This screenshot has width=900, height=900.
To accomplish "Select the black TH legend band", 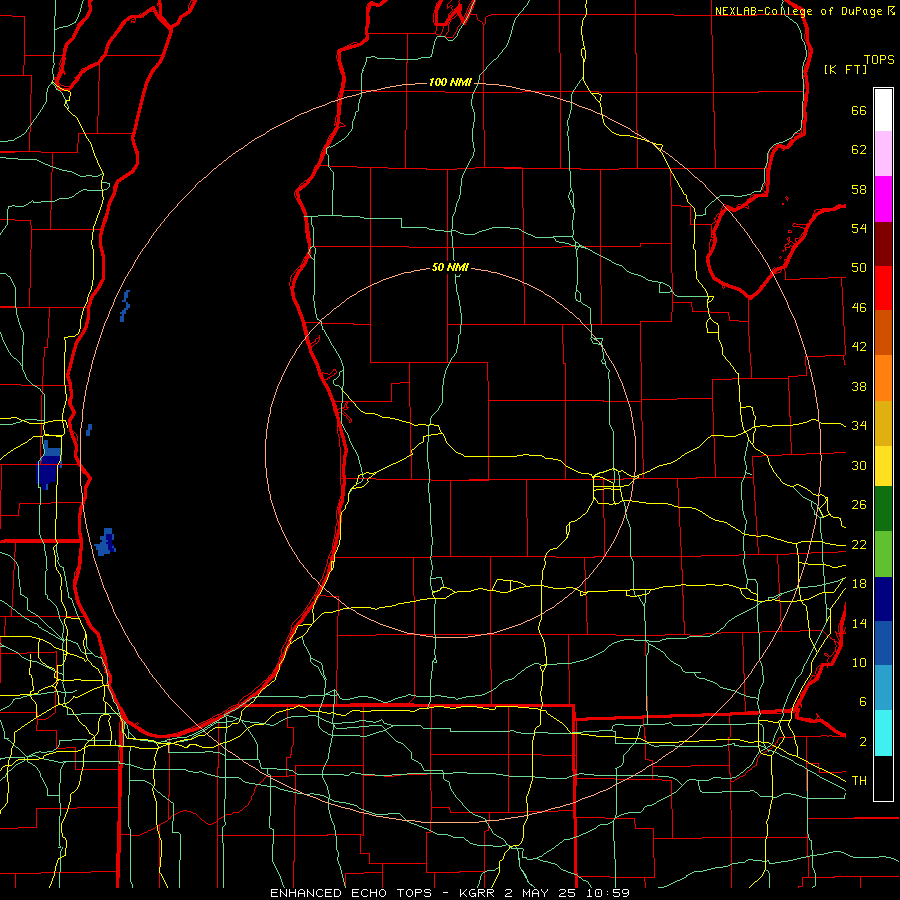I will tap(883, 778).
